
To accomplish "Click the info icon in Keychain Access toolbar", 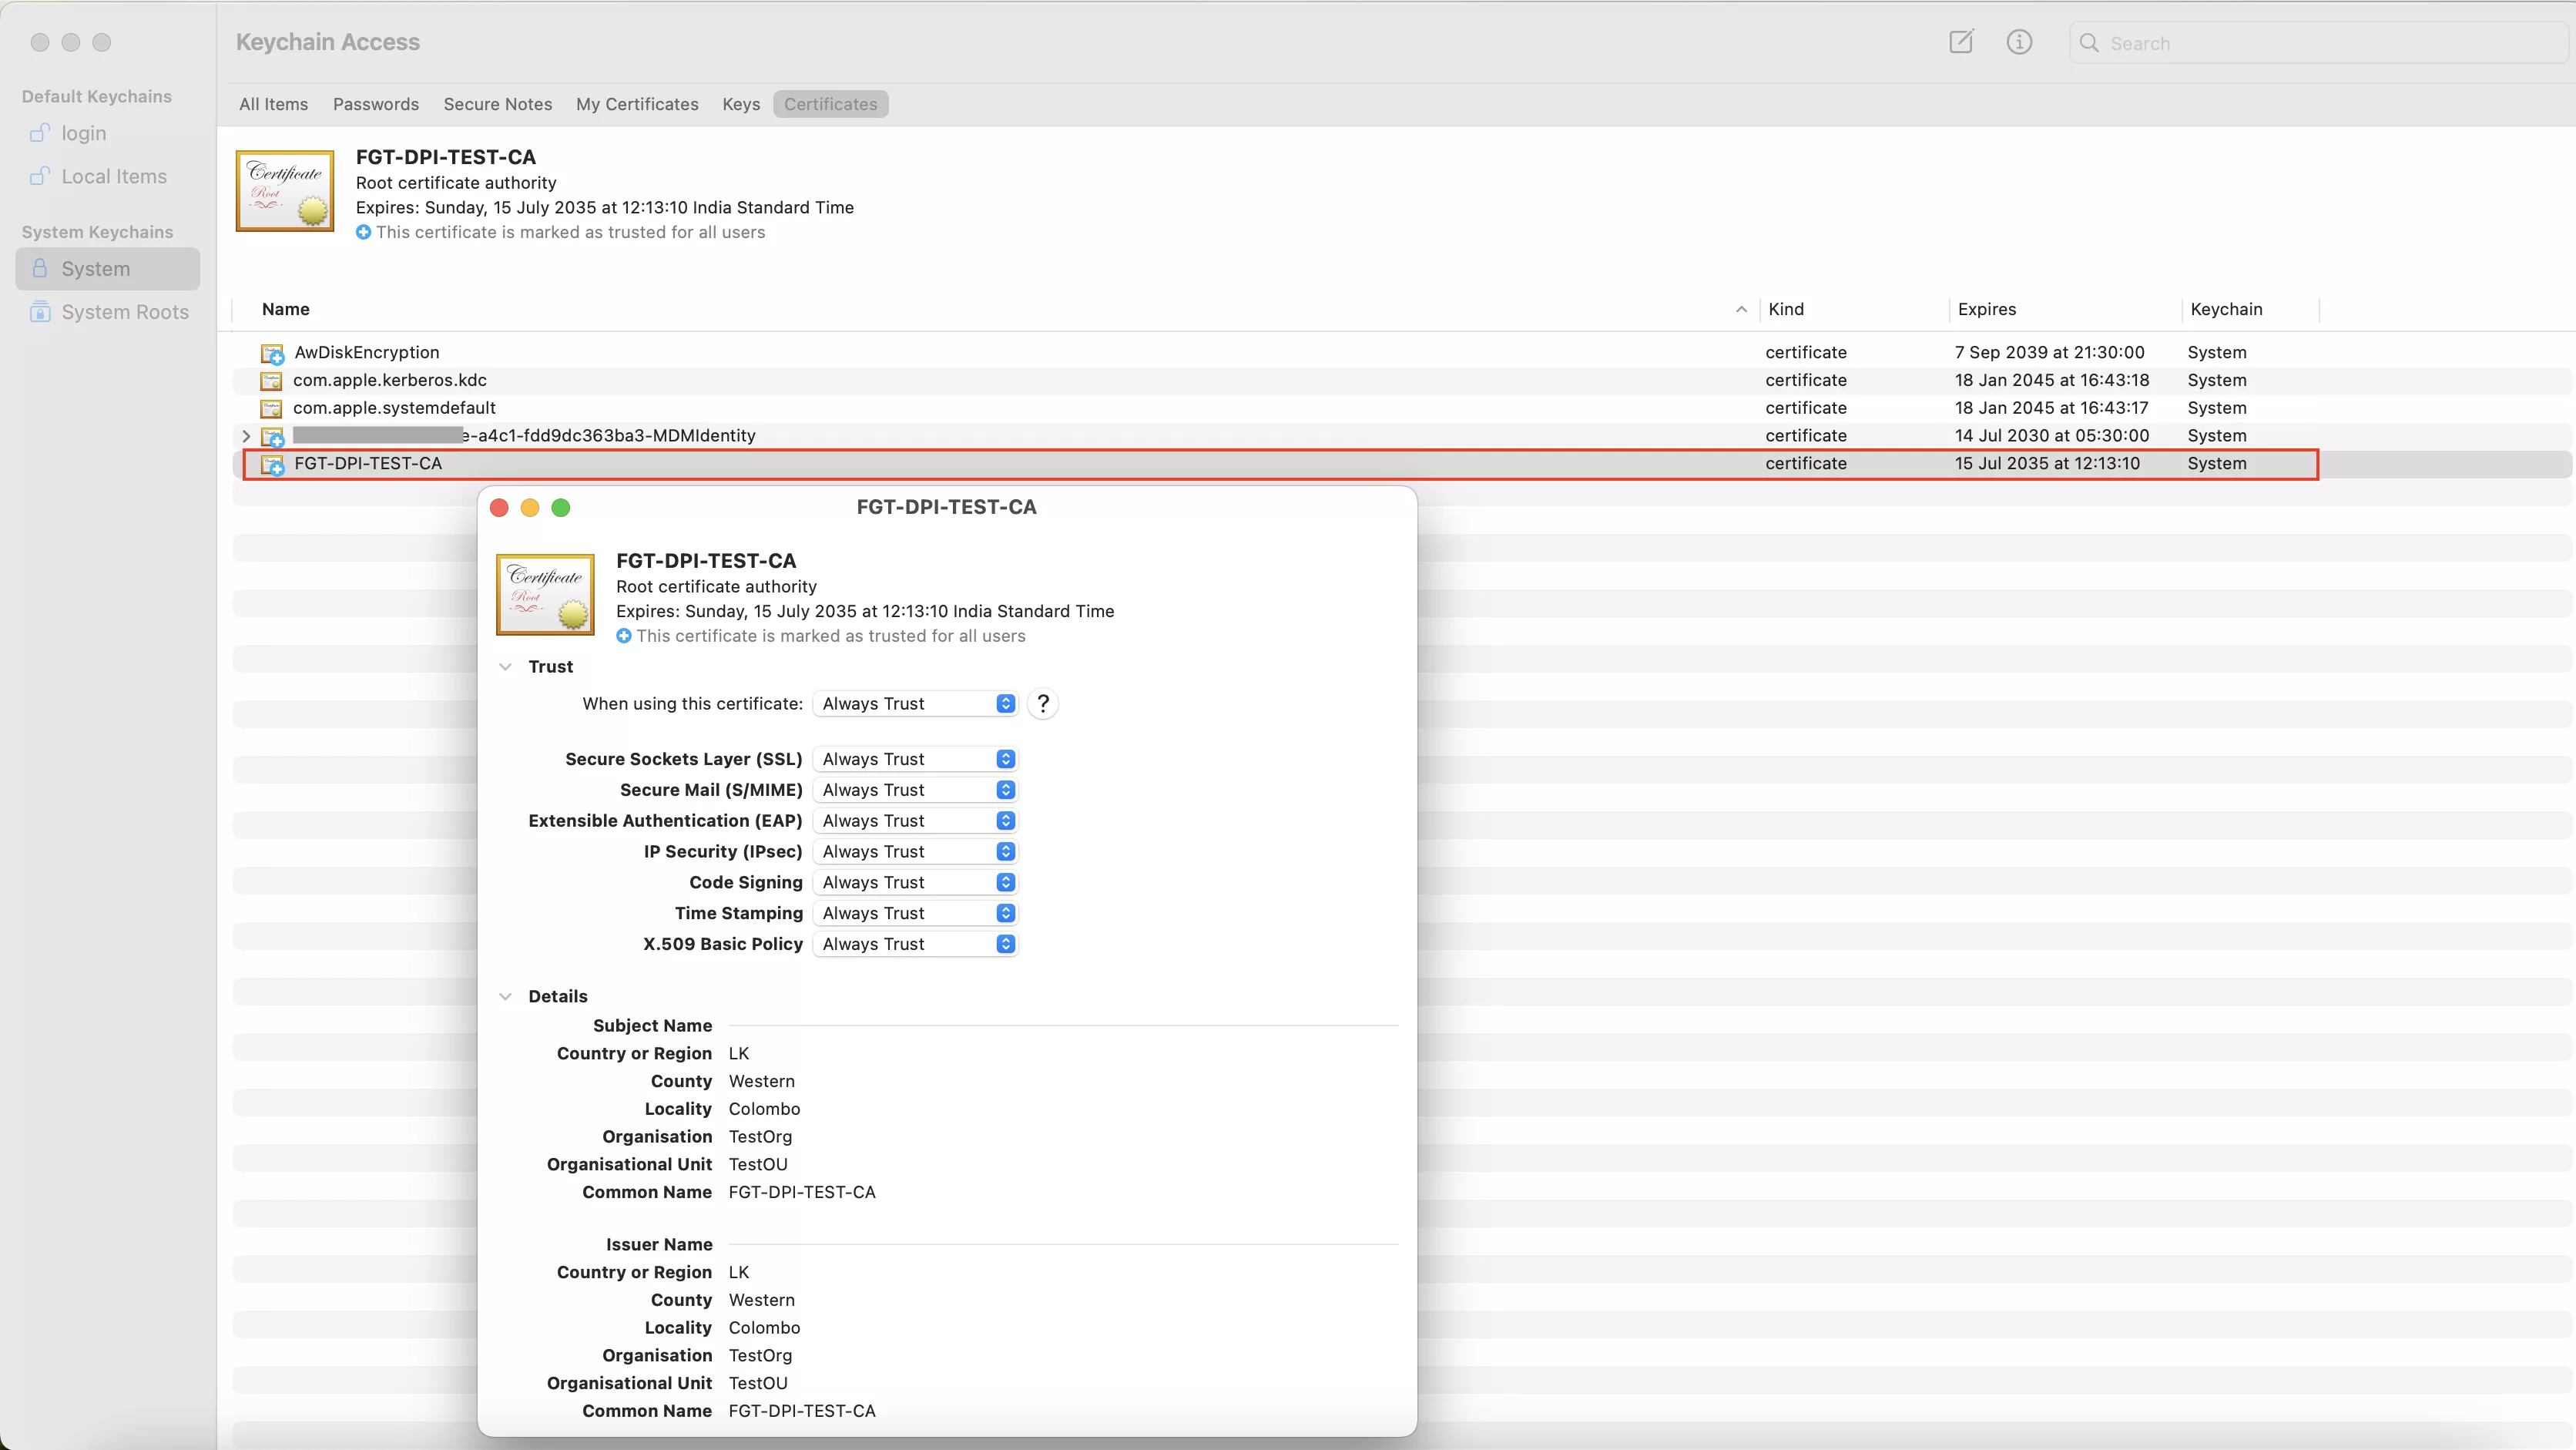I will 2019,42.
